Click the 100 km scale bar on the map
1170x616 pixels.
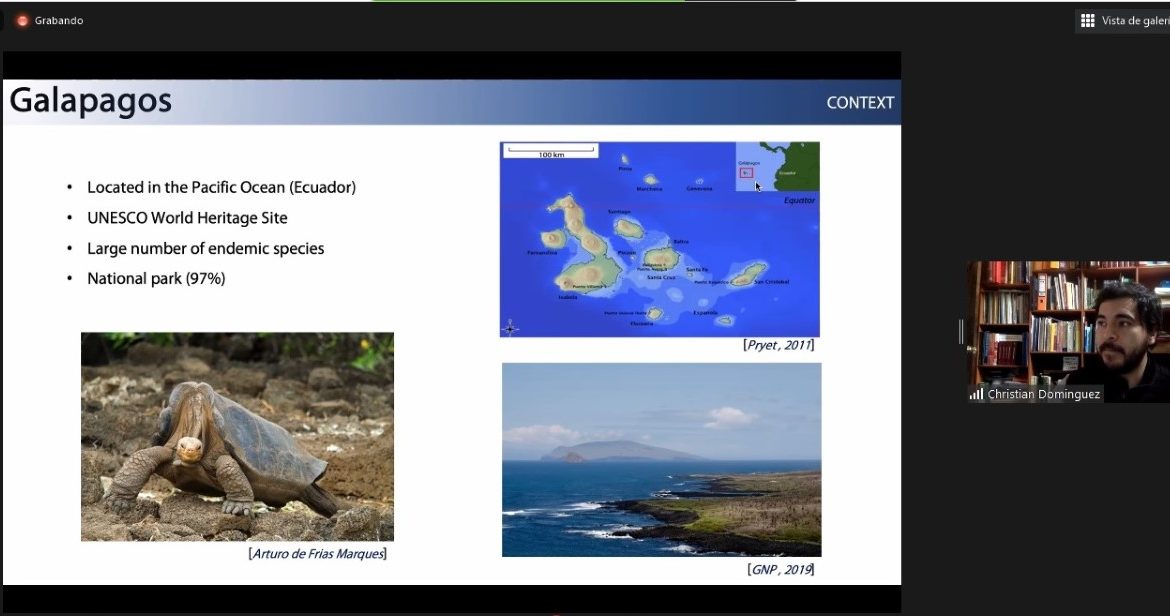551,152
